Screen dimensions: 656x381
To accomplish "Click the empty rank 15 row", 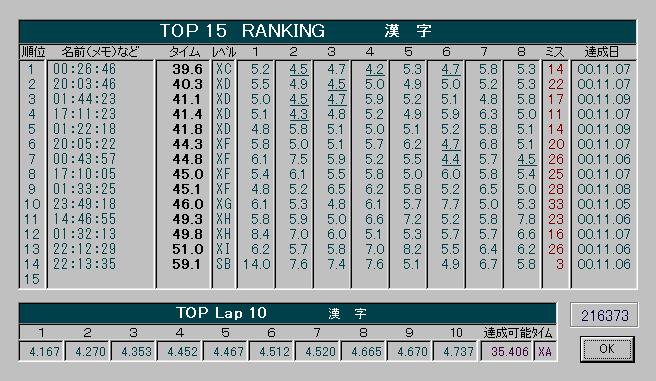I will point(328,279).
